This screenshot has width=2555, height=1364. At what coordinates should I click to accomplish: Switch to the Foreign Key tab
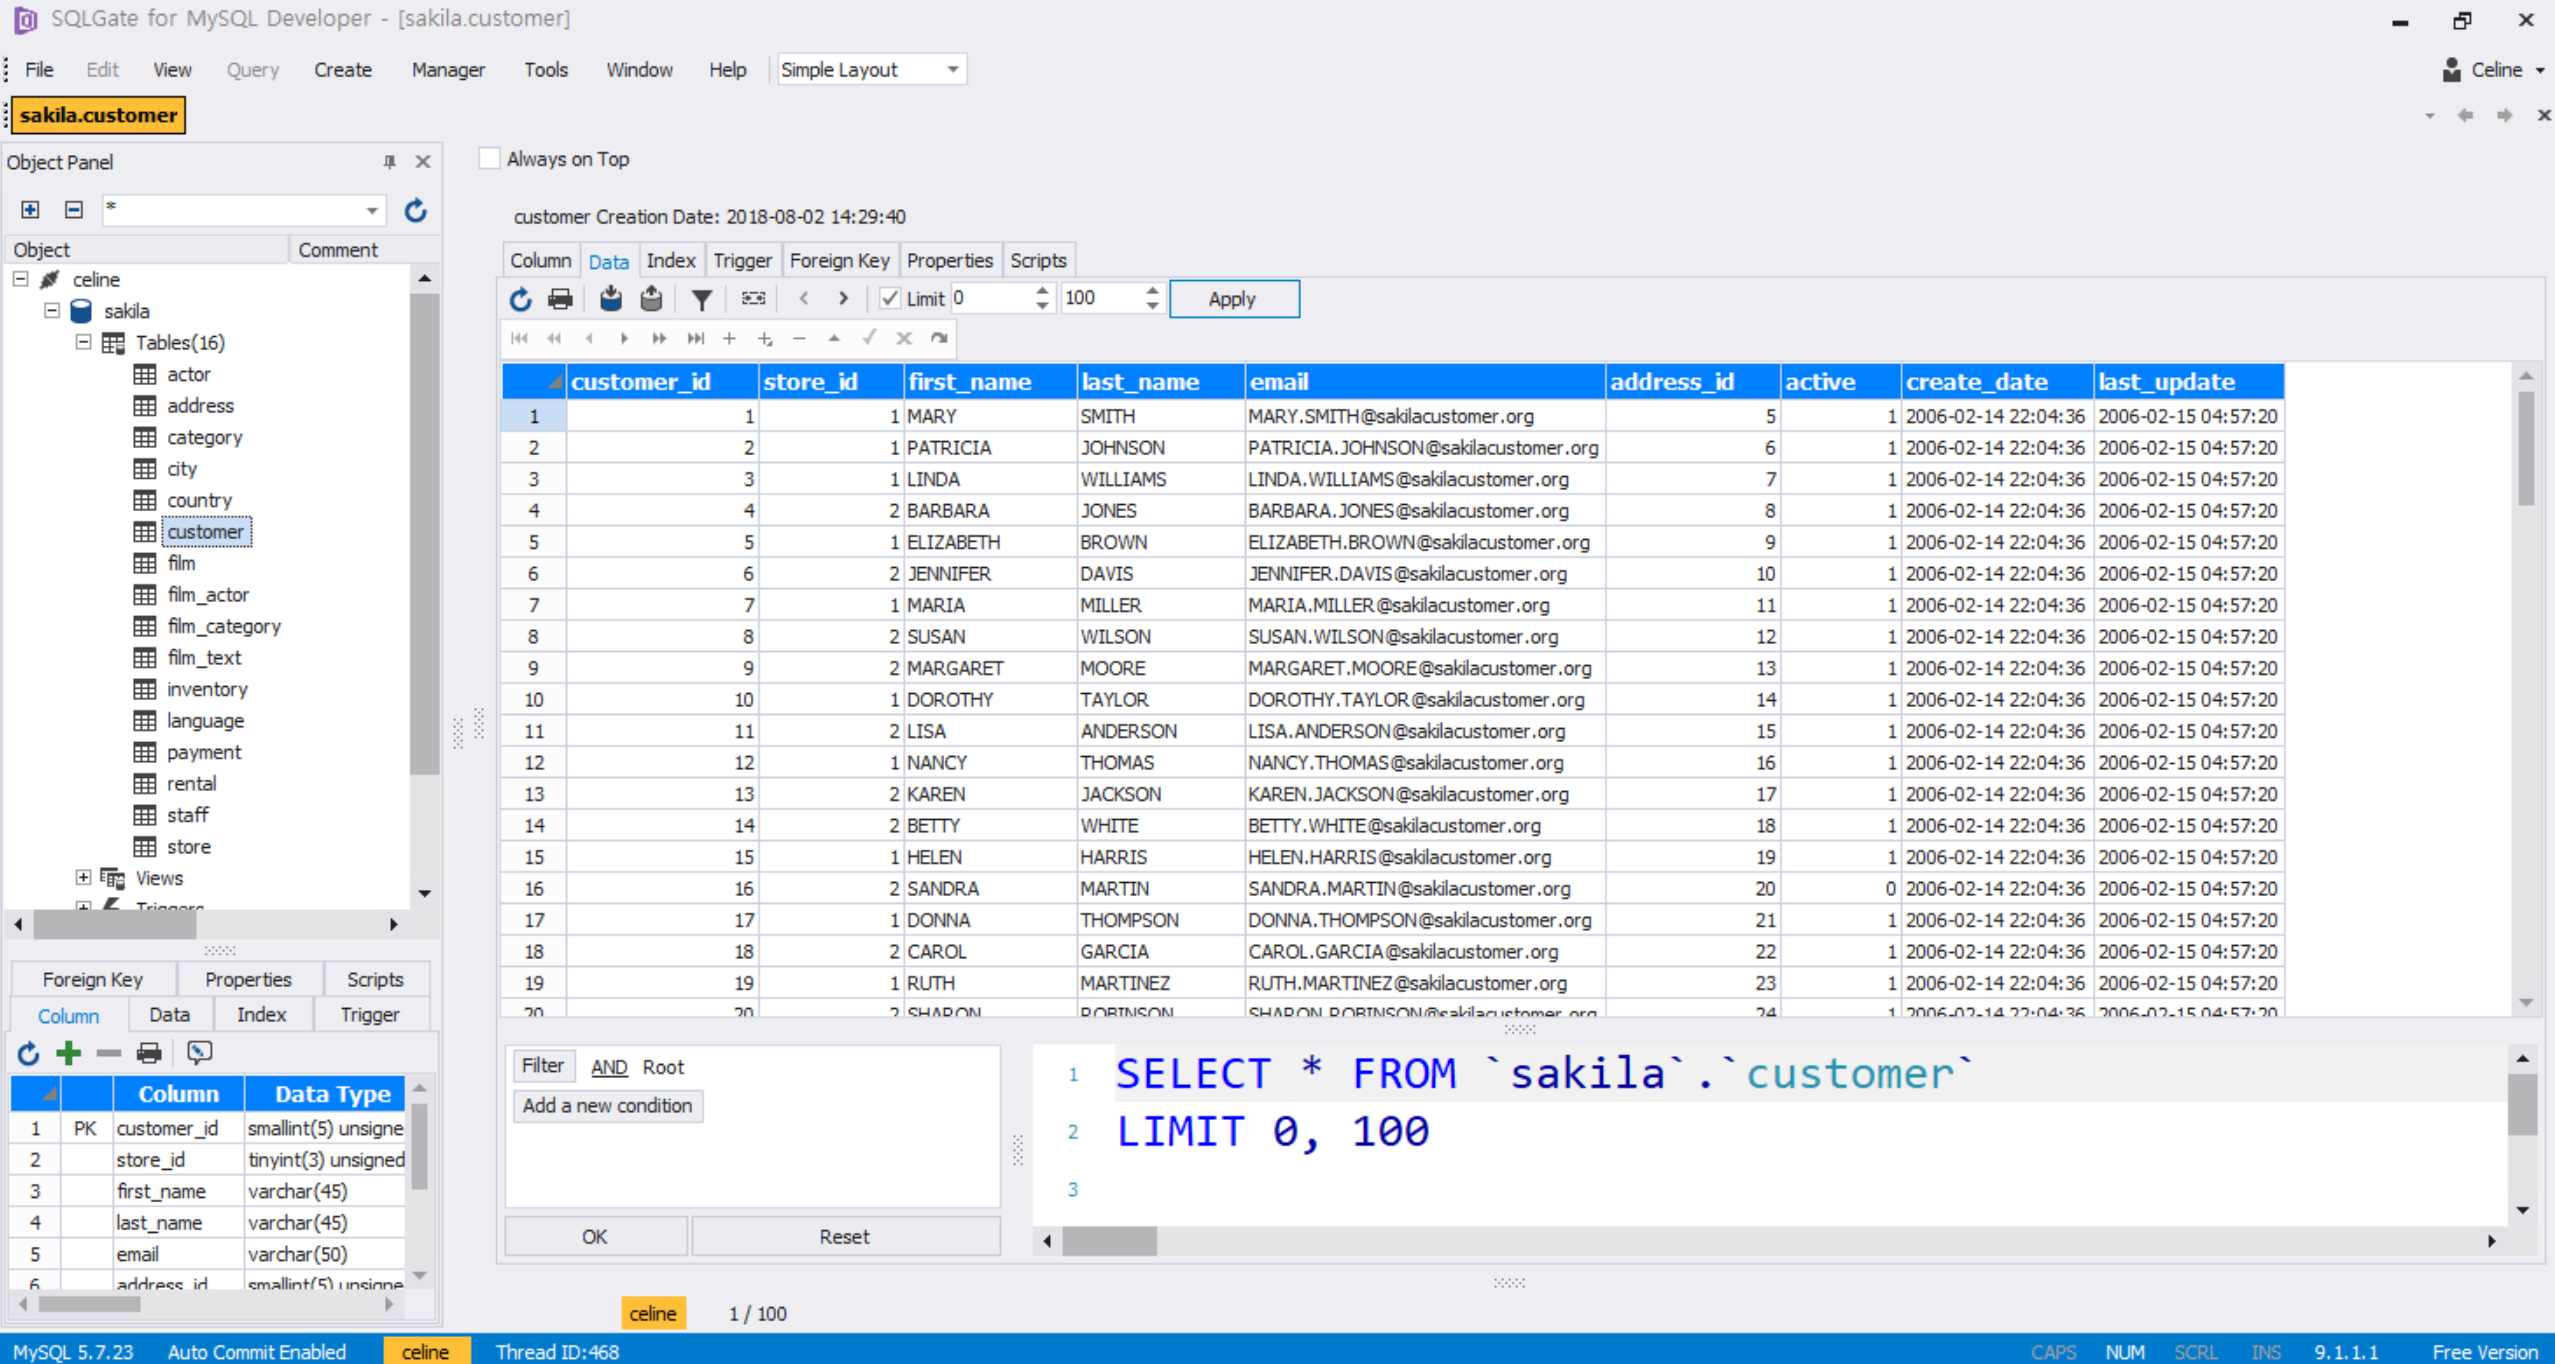(840, 259)
